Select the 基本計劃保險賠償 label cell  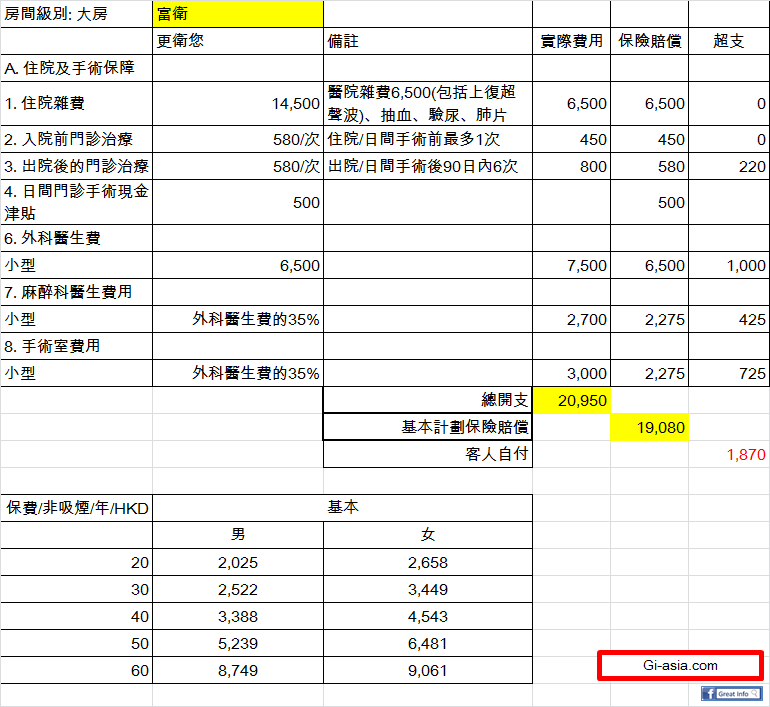click(x=428, y=427)
